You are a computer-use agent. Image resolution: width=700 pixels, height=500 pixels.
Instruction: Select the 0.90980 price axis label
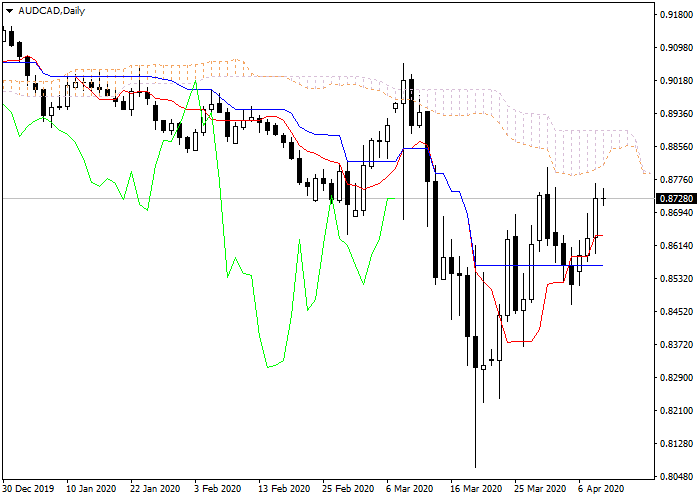click(676, 48)
